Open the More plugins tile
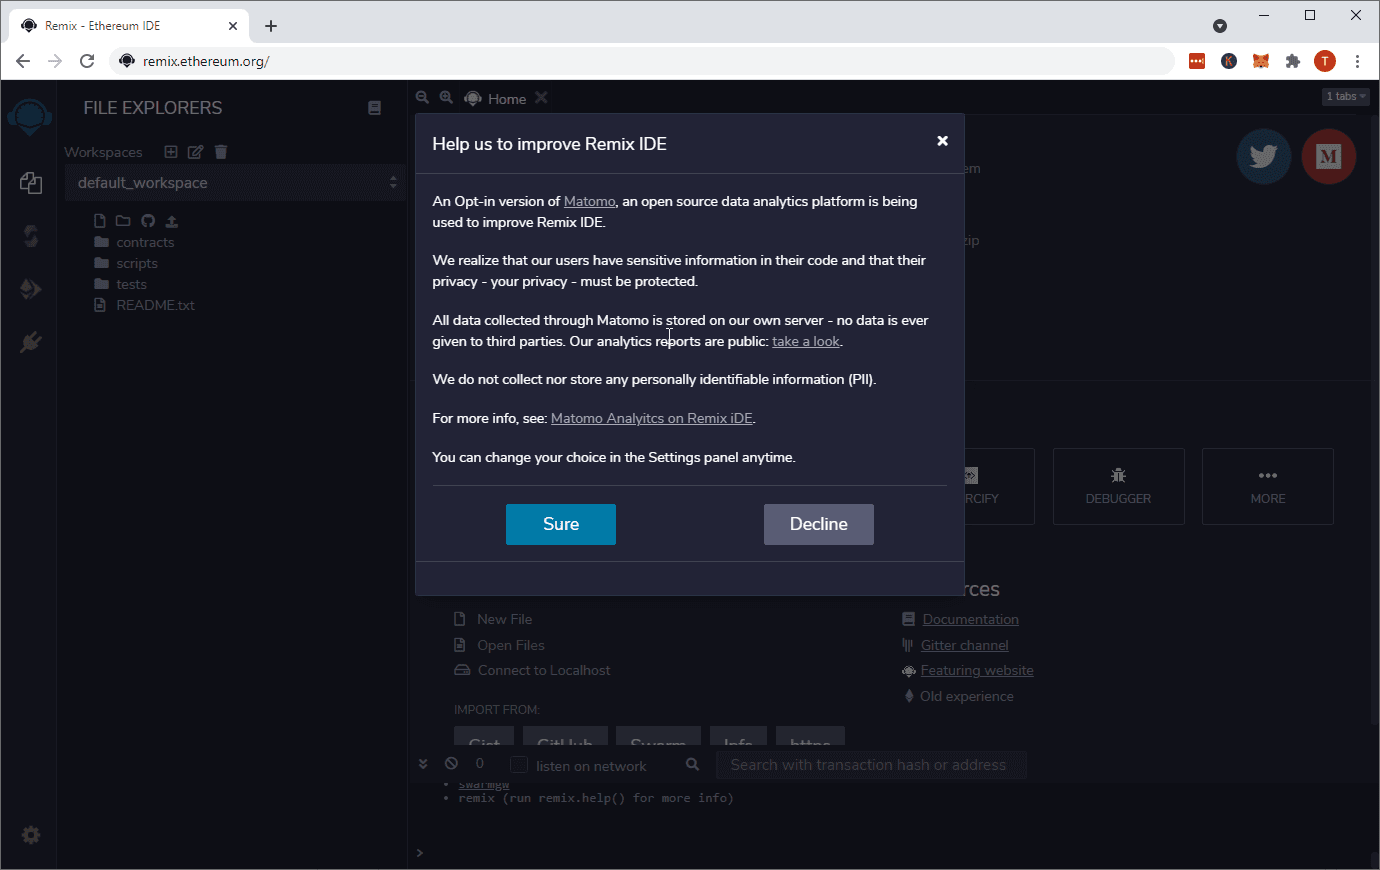 (x=1267, y=486)
